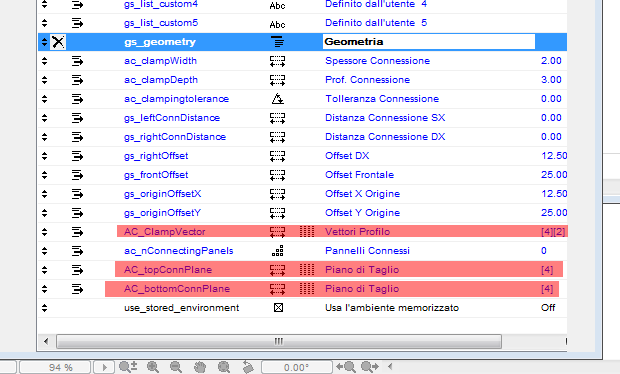The height and width of the screenshot is (374, 620).
Task: Click the AC_bottomConnPlane variable name
Action: tap(177, 289)
